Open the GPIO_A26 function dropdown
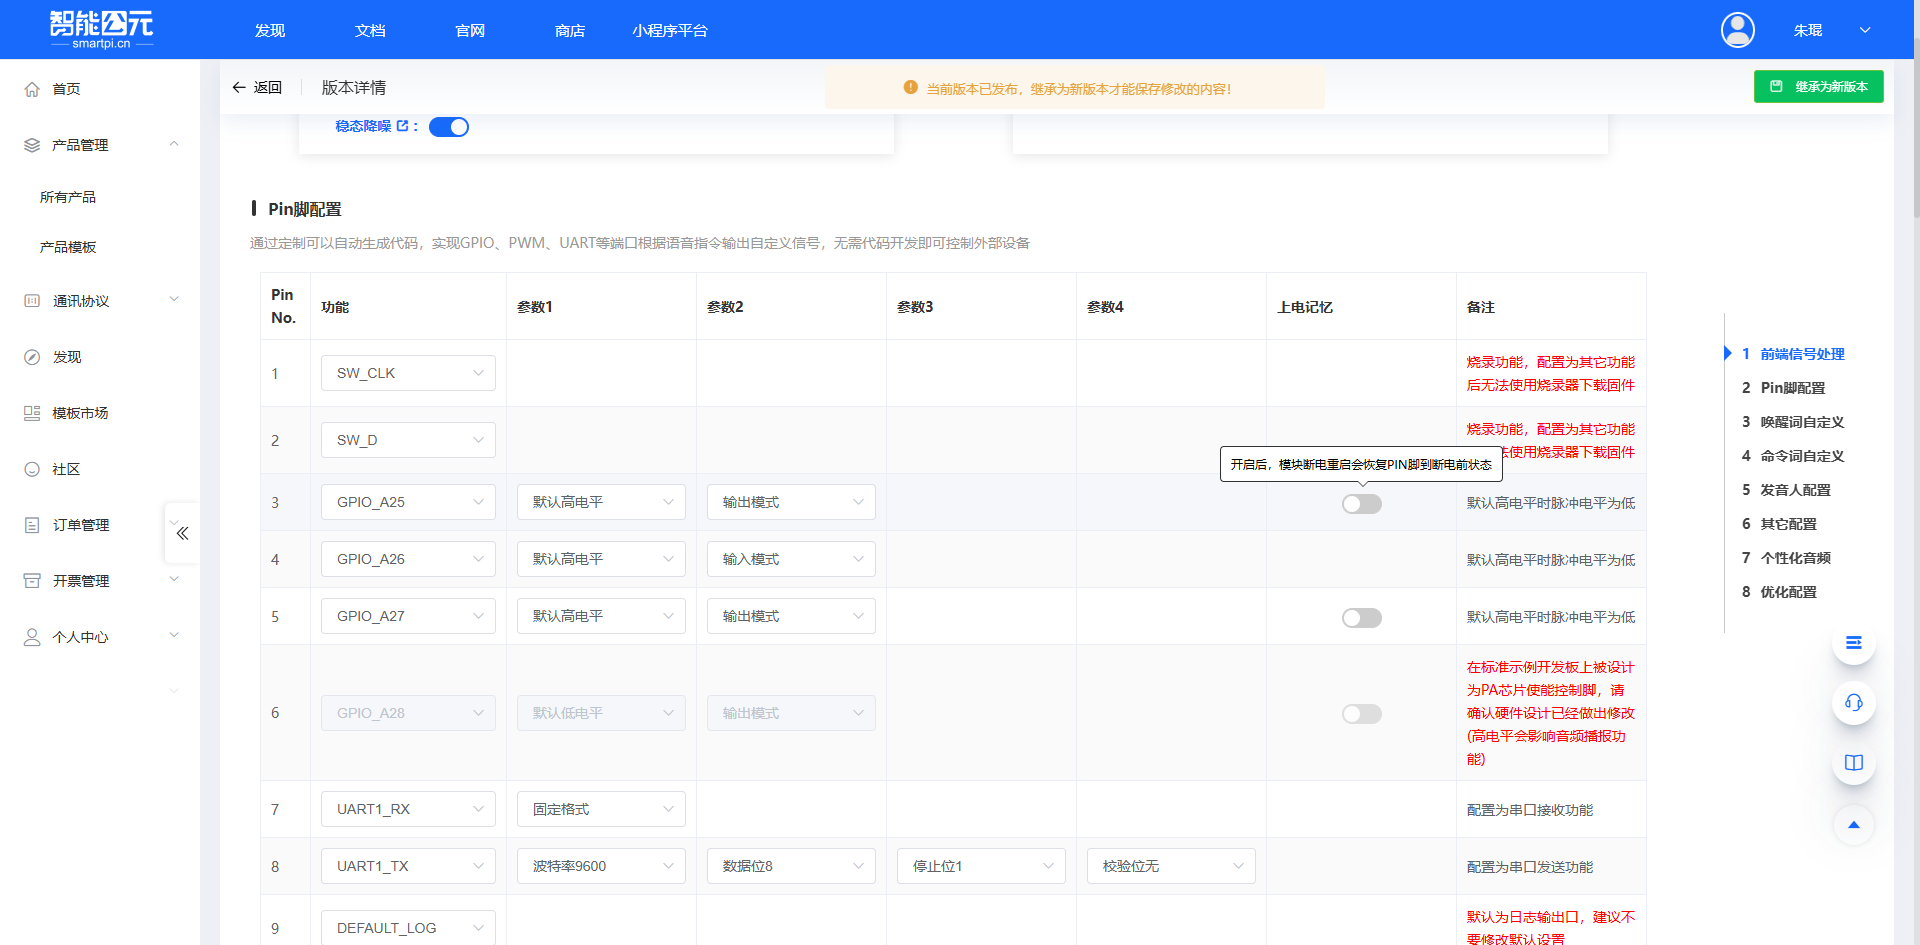Image resolution: width=1920 pixels, height=945 pixels. pyautogui.click(x=408, y=559)
